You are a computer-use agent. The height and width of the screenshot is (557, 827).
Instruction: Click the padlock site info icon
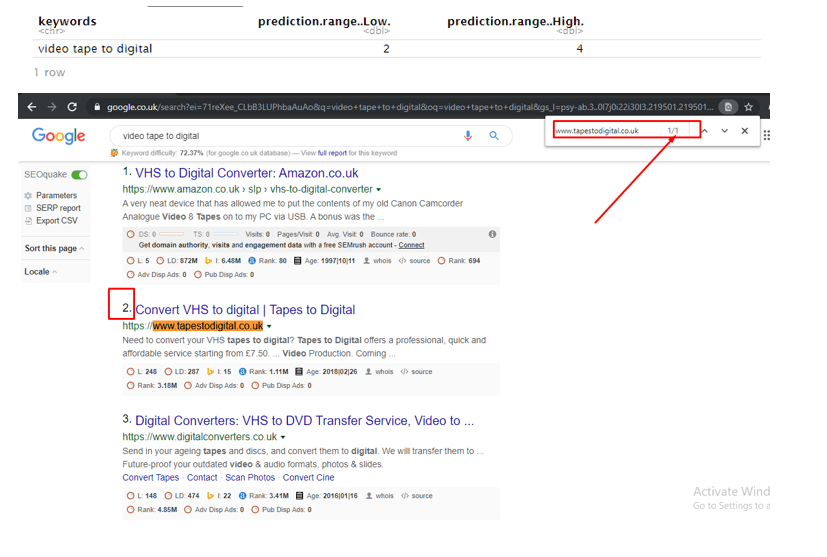pyautogui.click(x=97, y=107)
